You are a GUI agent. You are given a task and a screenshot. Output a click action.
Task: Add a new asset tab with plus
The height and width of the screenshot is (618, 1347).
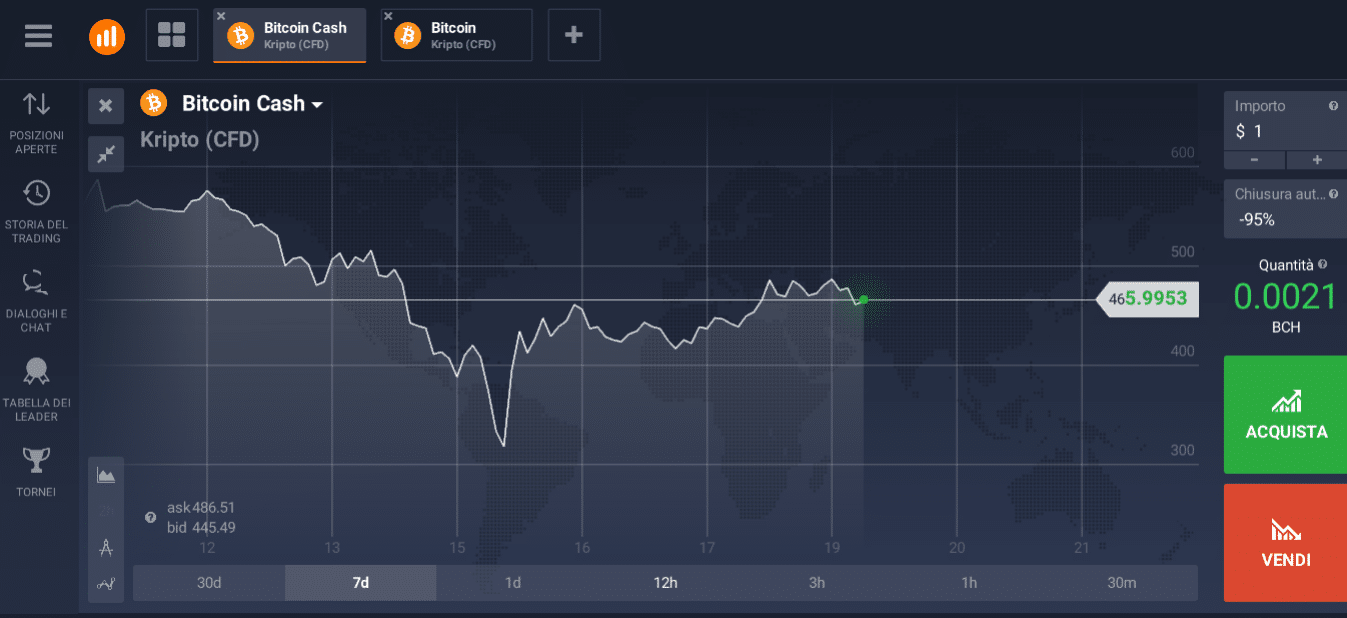(x=574, y=36)
